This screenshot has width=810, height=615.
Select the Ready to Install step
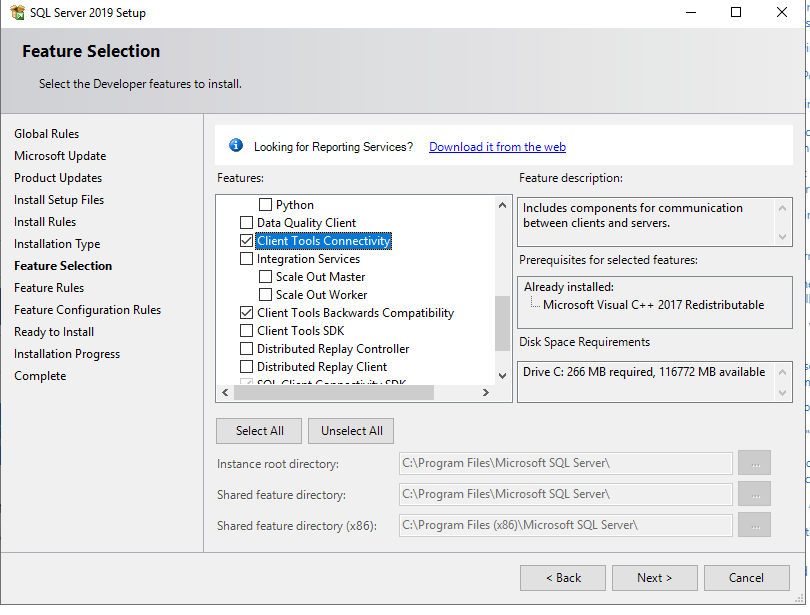coord(54,332)
